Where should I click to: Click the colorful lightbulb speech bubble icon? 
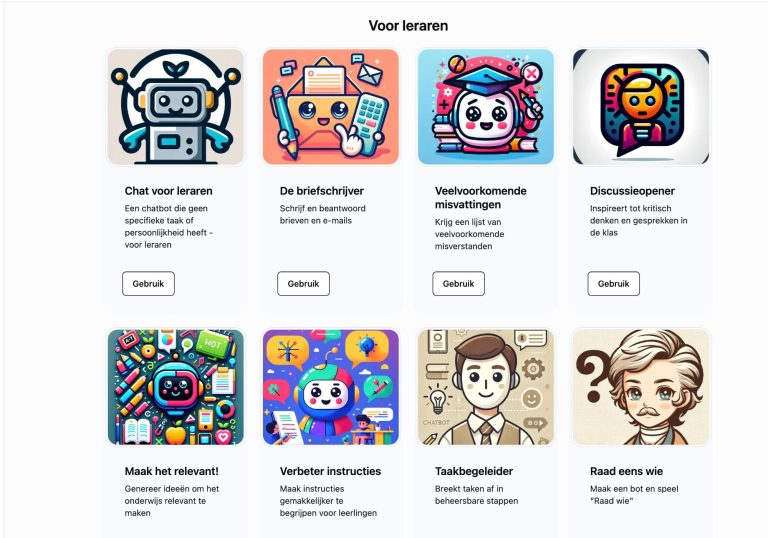(x=641, y=106)
